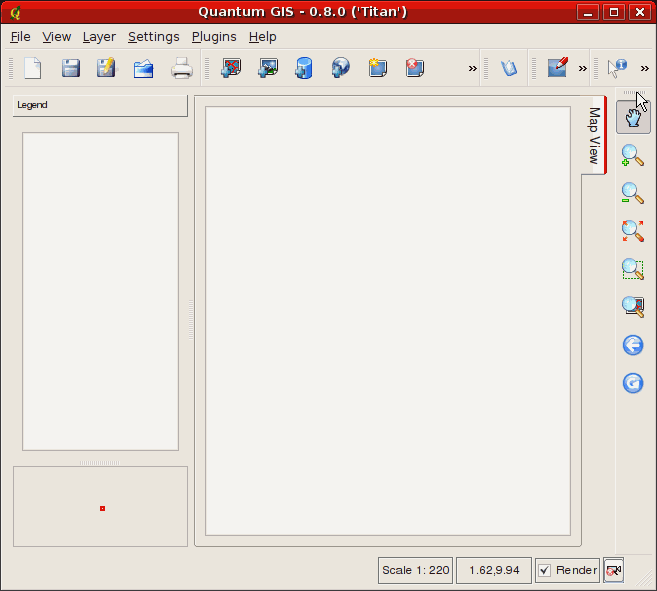
Task: Select the Map View tab
Action: 594,135
